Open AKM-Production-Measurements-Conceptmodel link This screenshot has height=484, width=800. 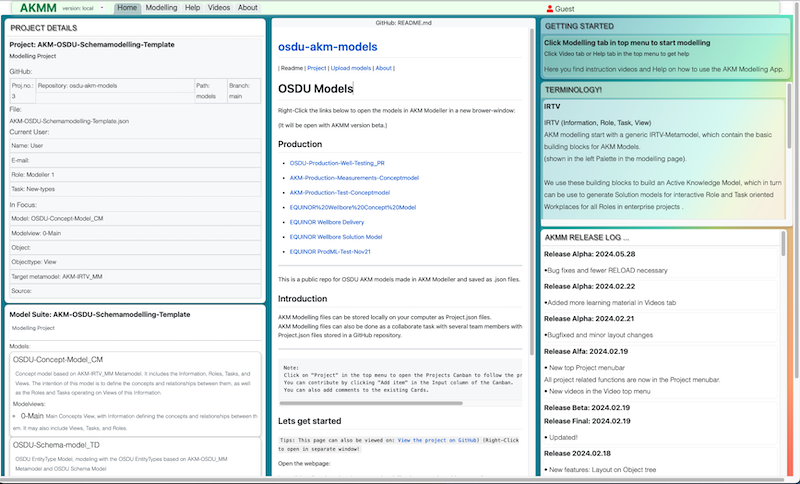coord(354,178)
